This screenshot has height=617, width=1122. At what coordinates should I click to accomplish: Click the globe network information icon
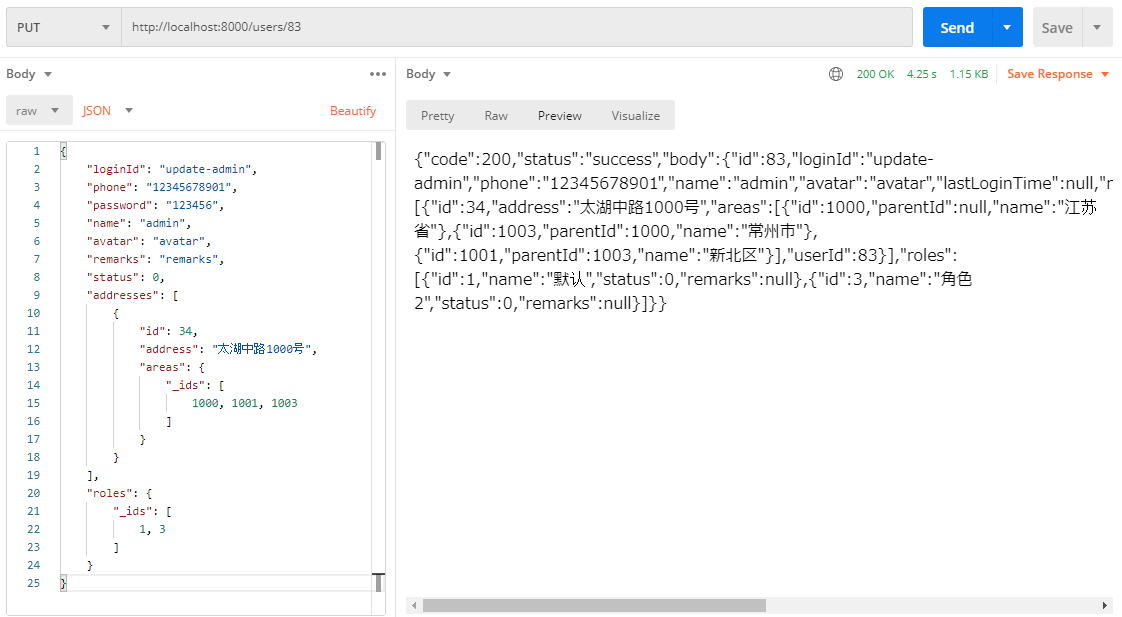point(836,74)
